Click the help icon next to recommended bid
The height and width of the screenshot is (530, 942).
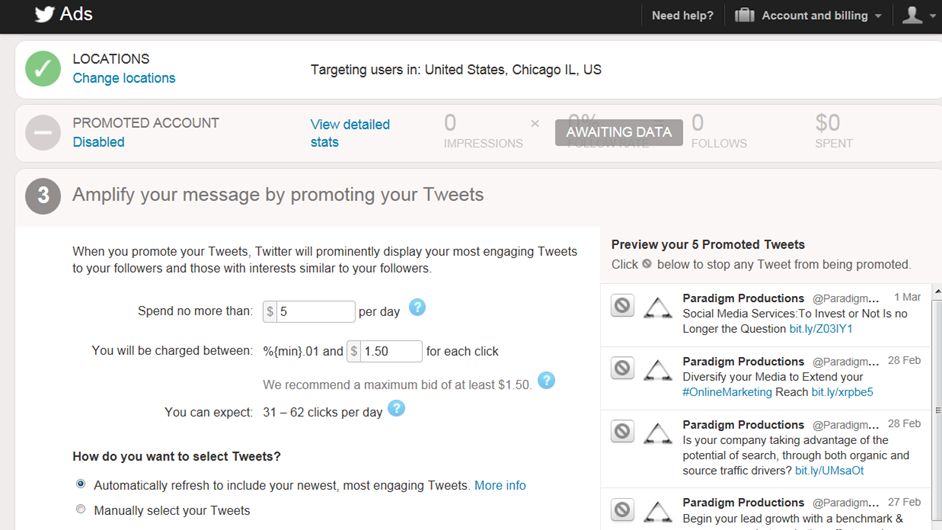pos(546,380)
